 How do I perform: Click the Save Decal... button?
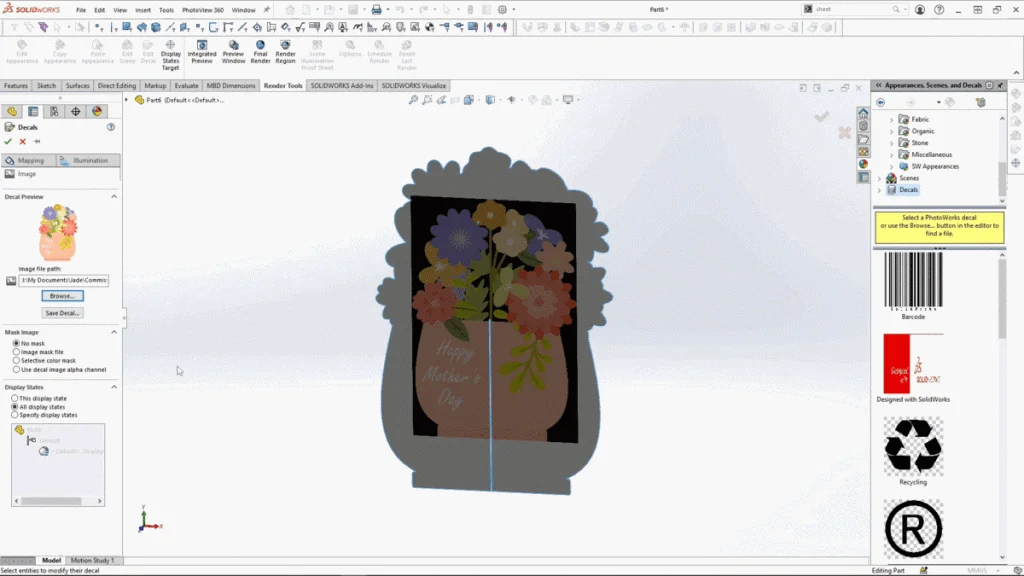pyautogui.click(x=62, y=313)
